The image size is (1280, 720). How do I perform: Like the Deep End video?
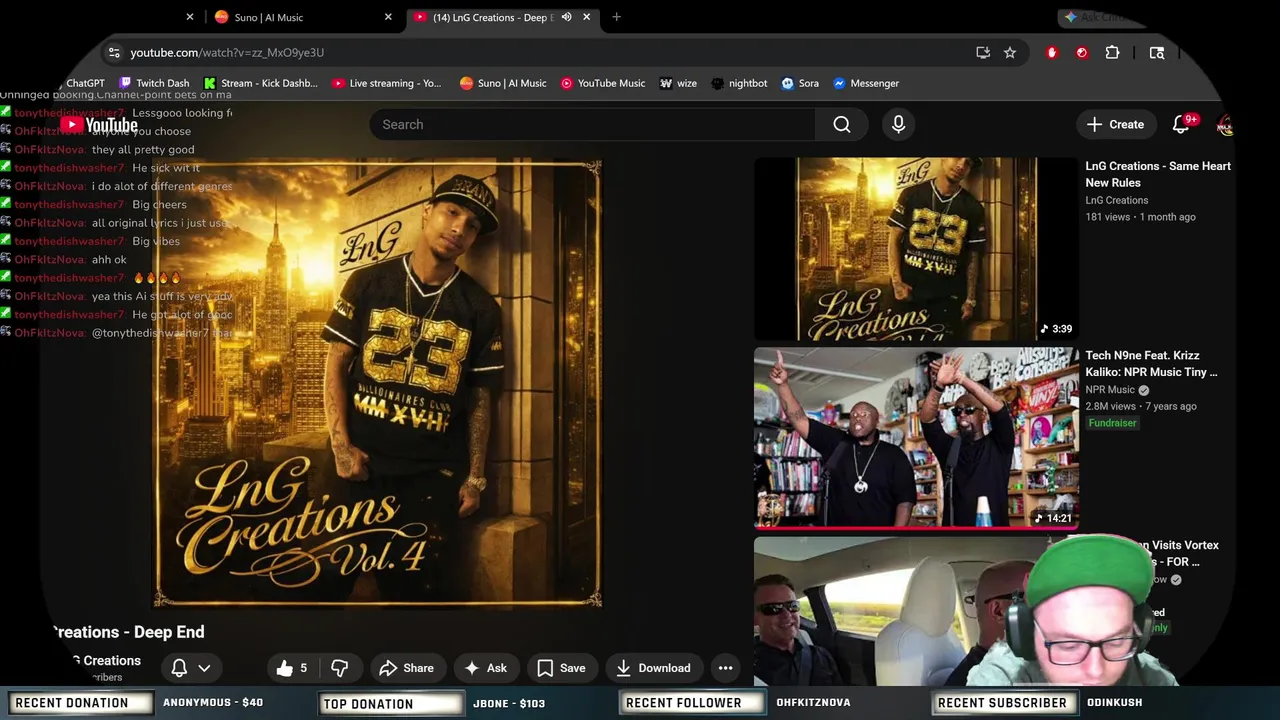coord(291,668)
